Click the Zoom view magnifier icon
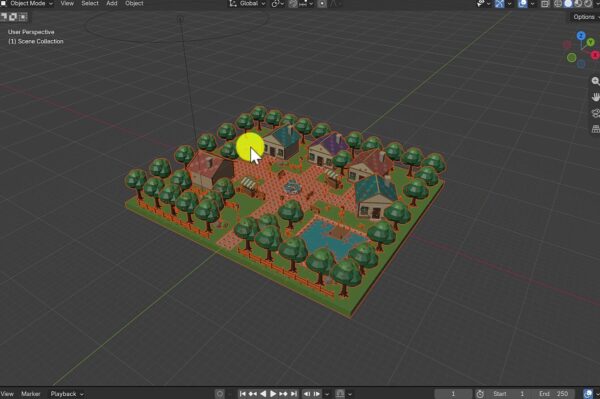 [595, 81]
